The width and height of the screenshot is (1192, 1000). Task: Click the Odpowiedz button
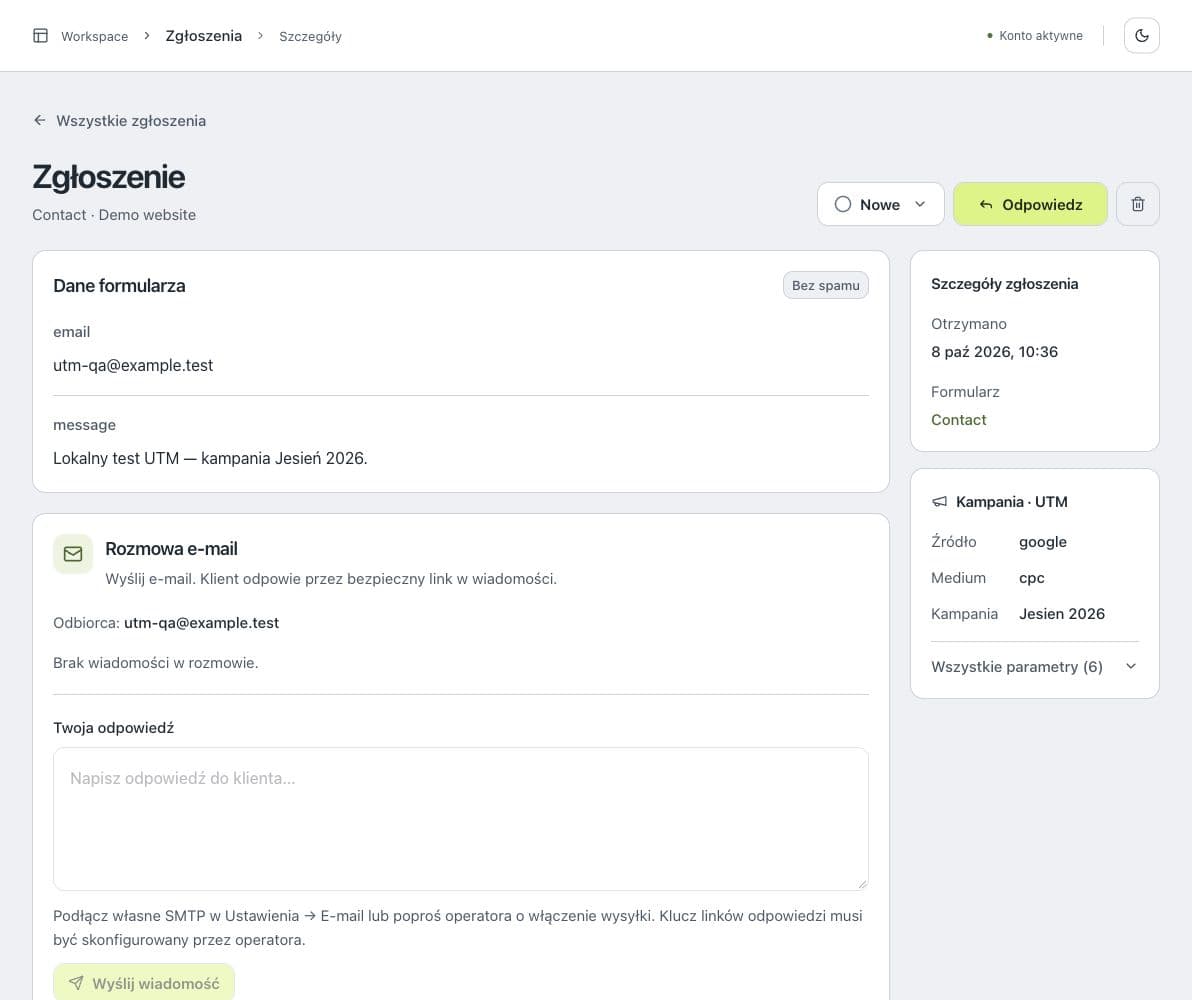pyautogui.click(x=1030, y=204)
